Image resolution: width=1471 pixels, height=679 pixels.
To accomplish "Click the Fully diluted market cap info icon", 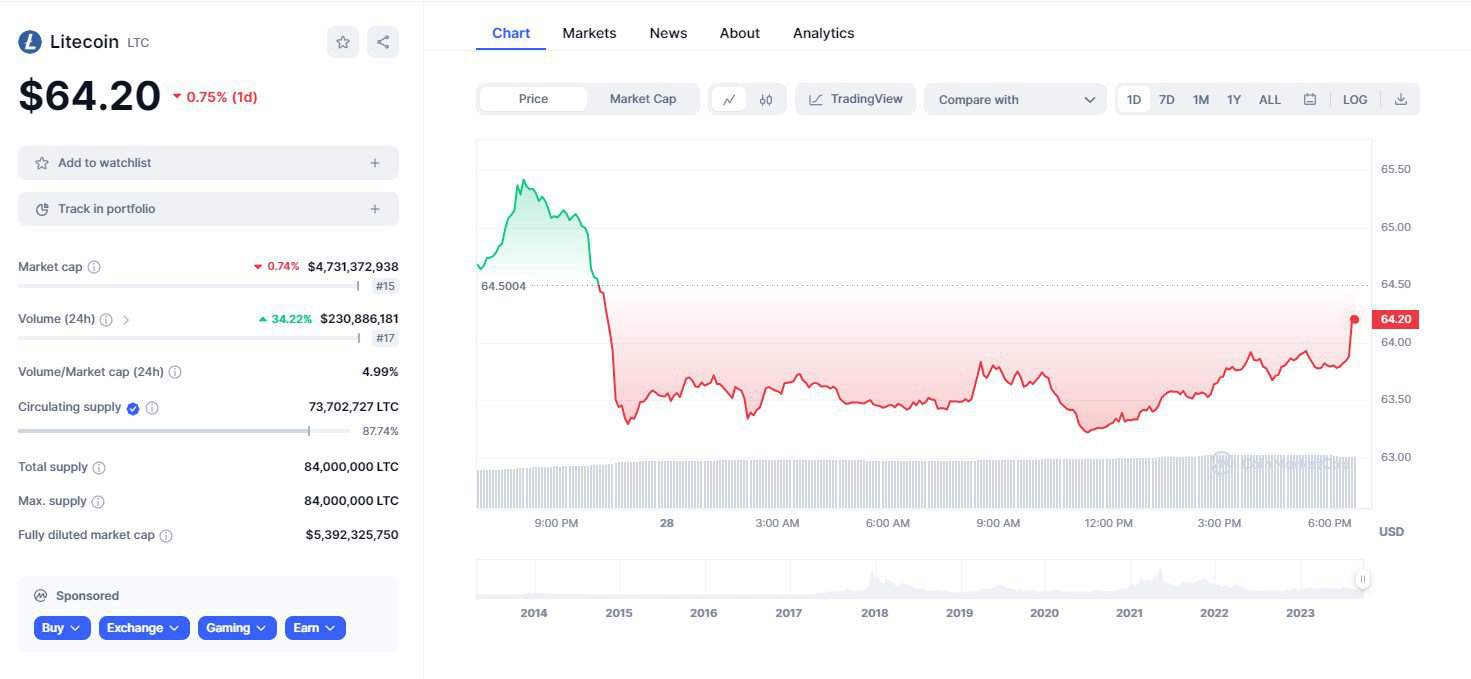I will click(166, 536).
